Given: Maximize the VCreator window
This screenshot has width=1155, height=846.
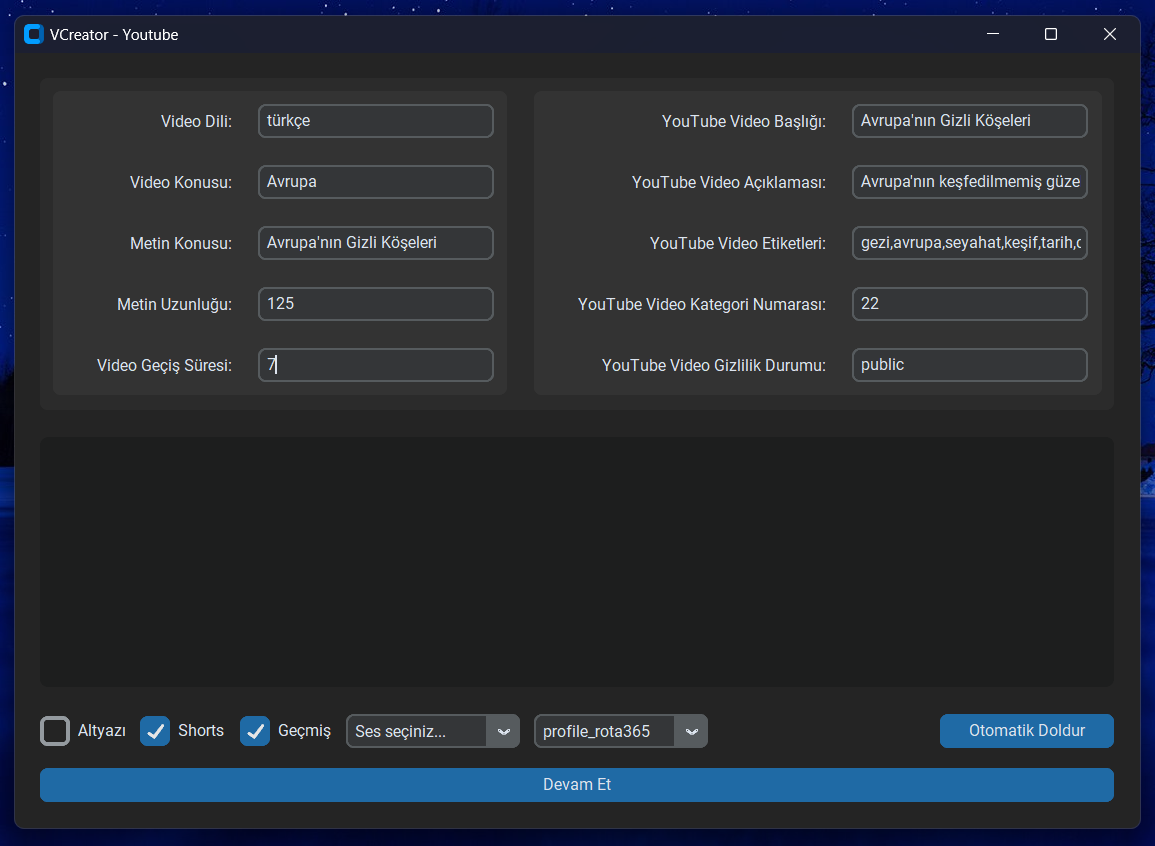Looking at the screenshot, I should (1051, 35).
